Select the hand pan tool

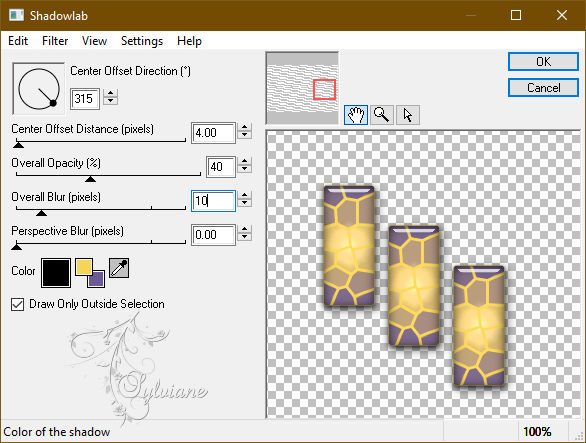(x=356, y=115)
